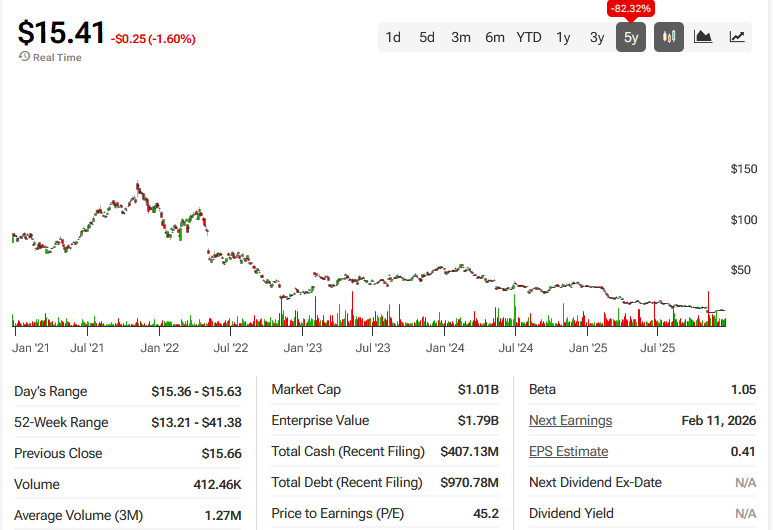
Task: Select the active 5y range button
Action: 631,37
